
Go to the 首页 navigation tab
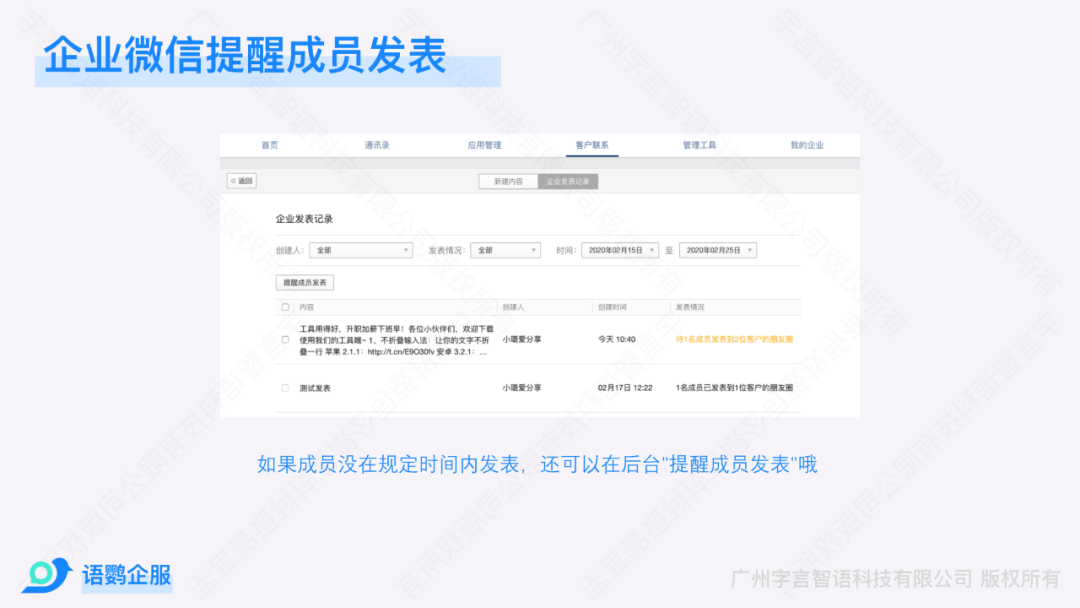[269, 145]
